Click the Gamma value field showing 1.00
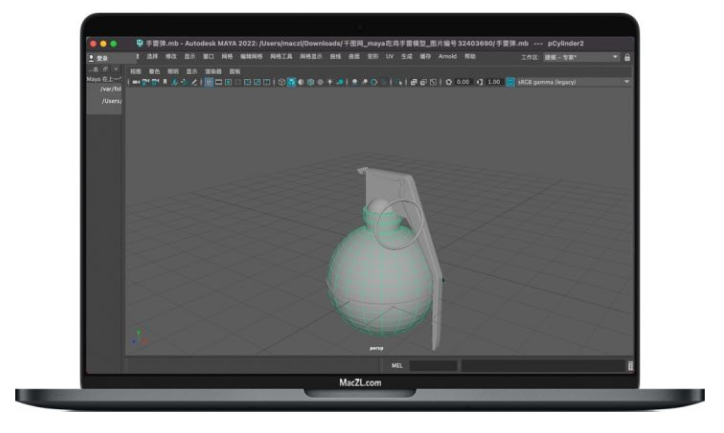724x433 pixels. 494,82
